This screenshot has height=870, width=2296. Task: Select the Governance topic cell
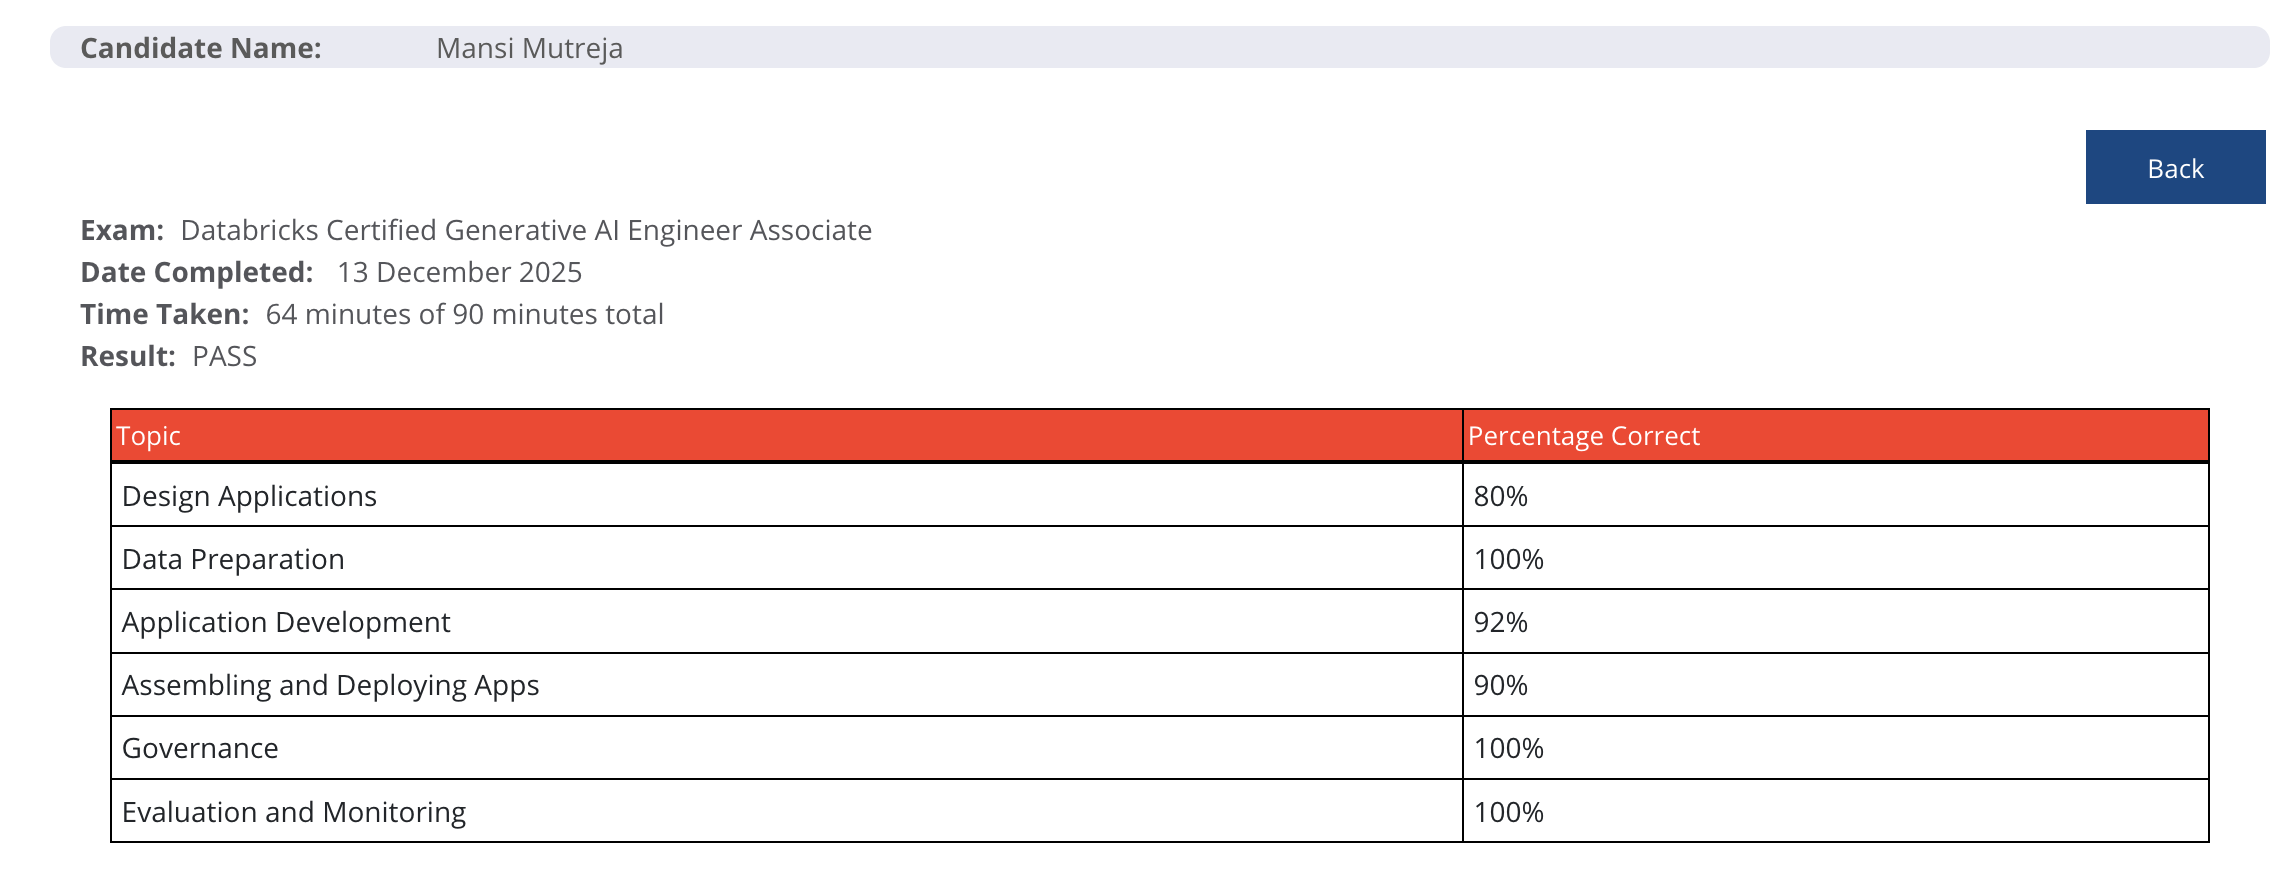200,748
